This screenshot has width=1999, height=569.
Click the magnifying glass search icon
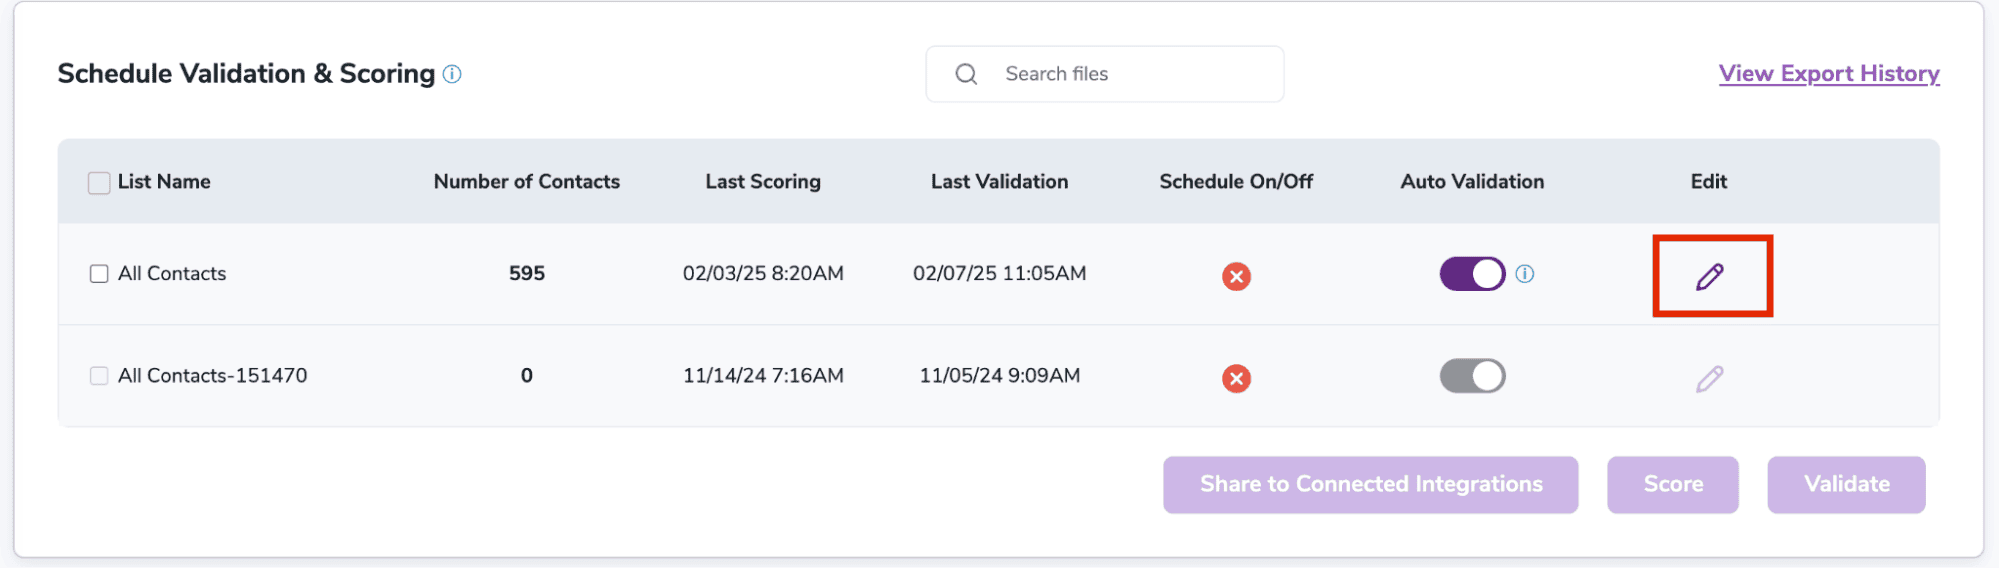[966, 74]
